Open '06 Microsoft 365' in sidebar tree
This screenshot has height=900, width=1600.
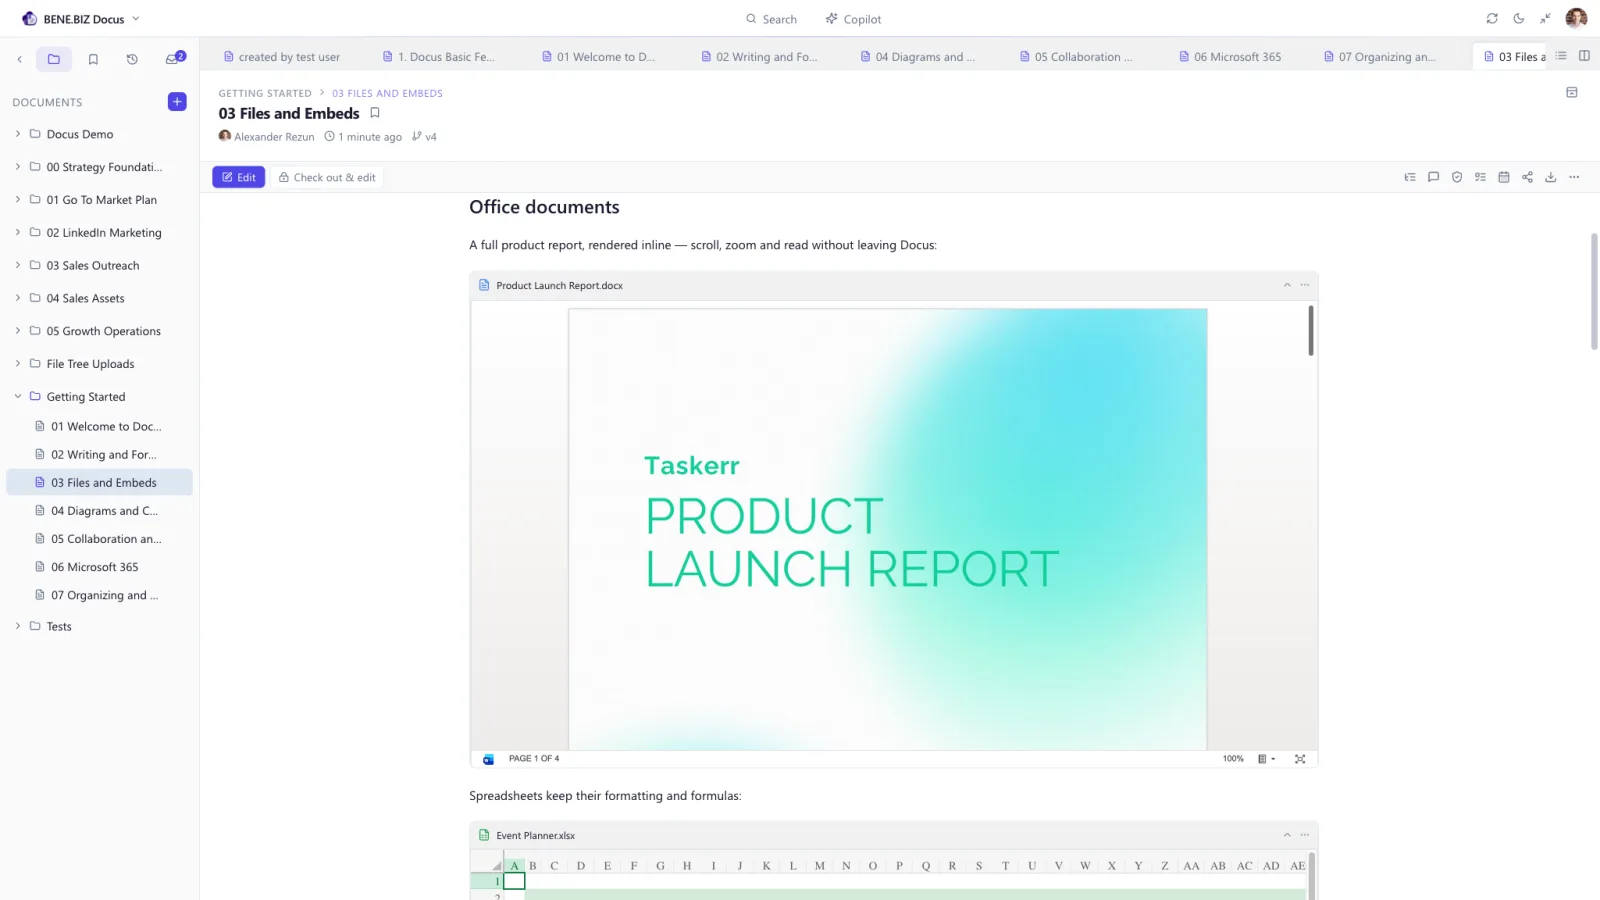click(99, 567)
